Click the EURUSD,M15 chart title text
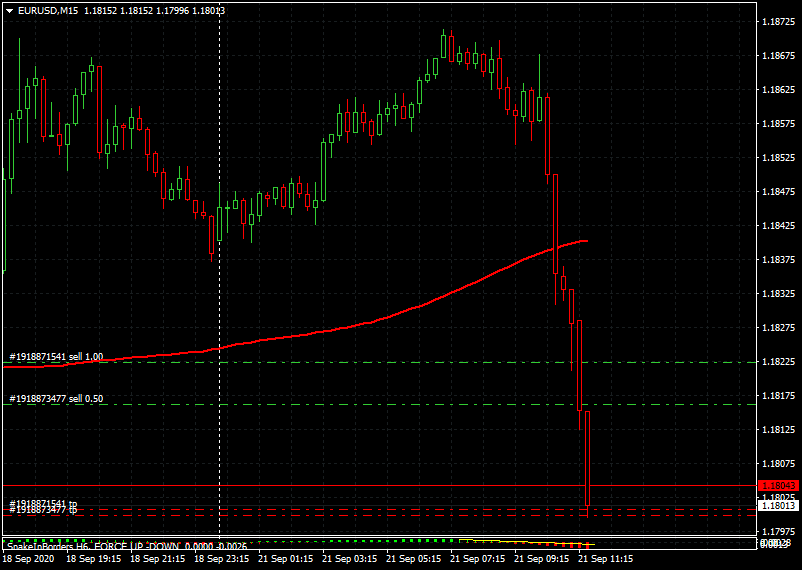Screen dimensions: 802x570 point(48,11)
